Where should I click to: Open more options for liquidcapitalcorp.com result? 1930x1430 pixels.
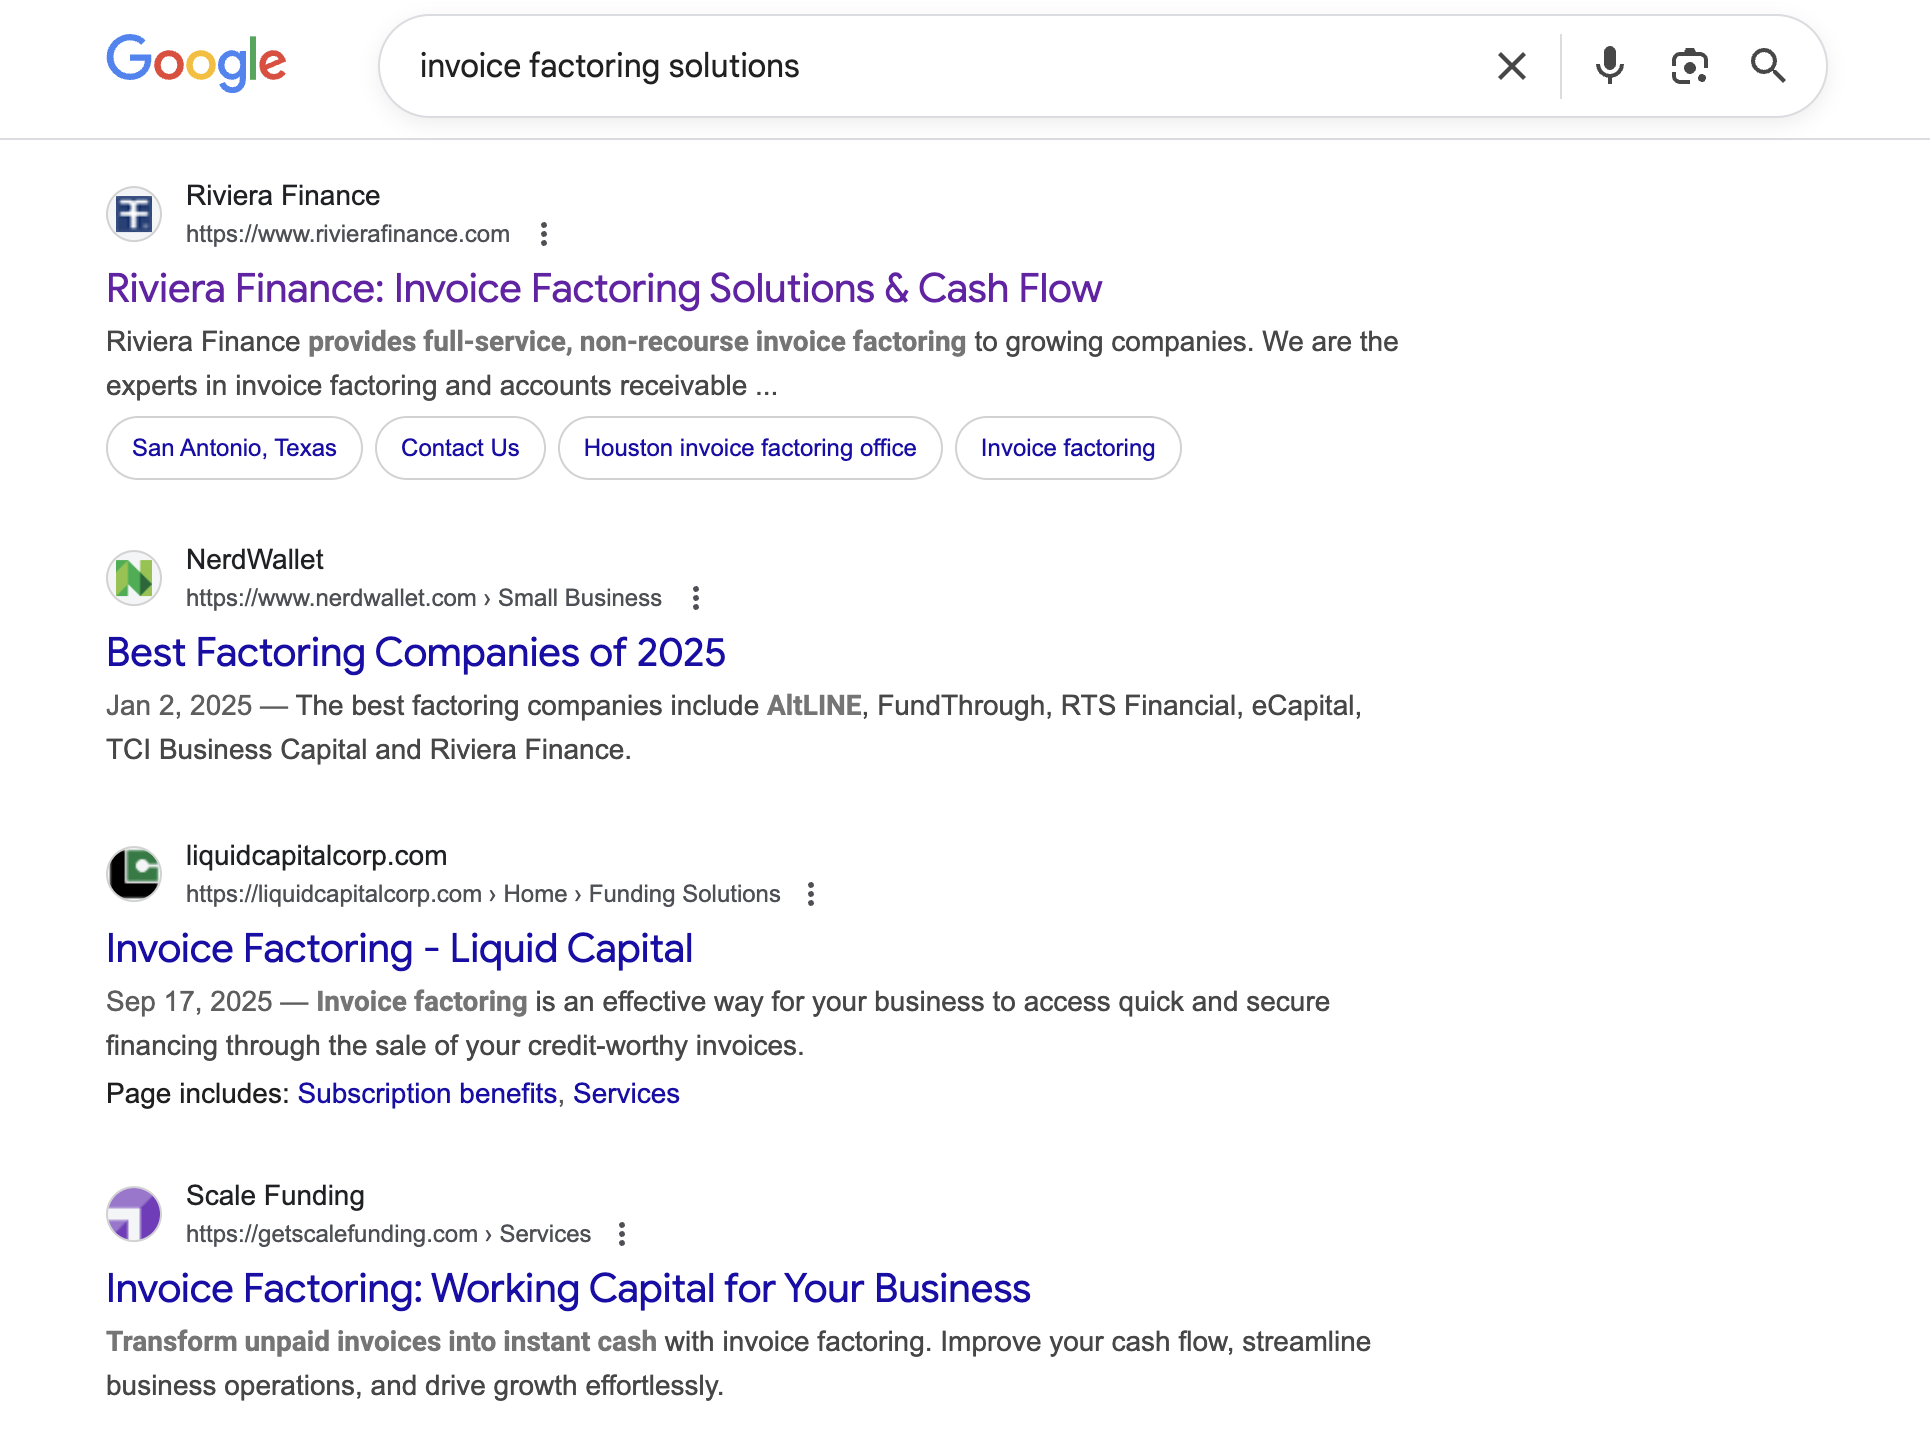811,894
